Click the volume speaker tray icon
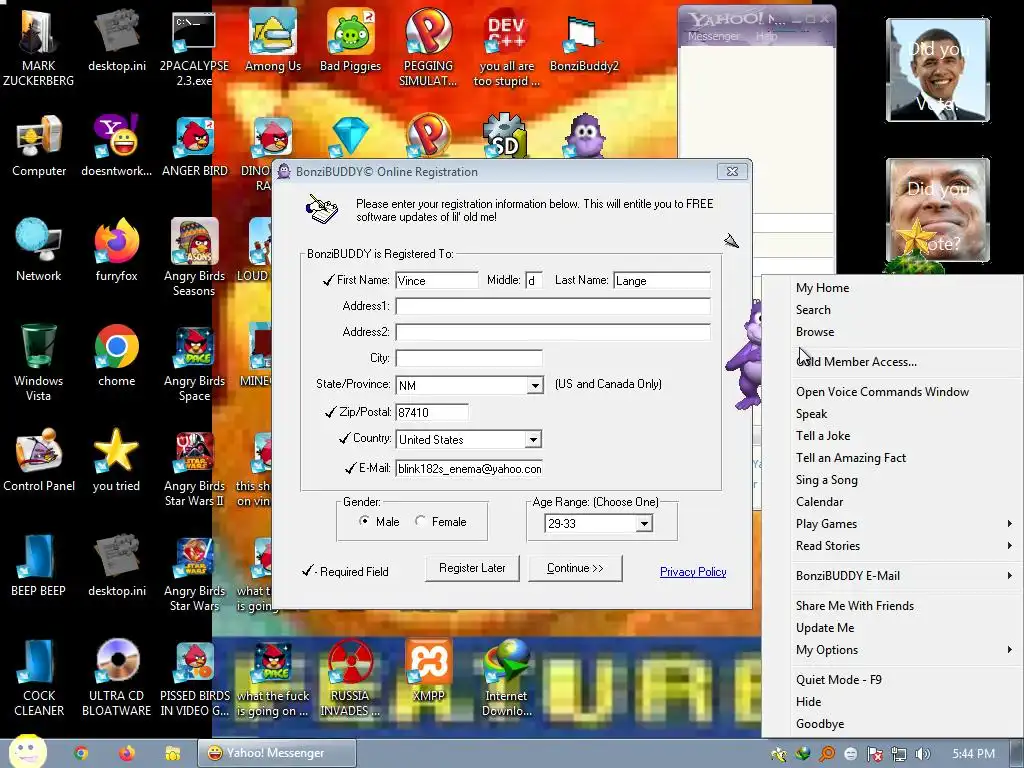This screenshot has height=768, width=1024. click(x=923, y=754)
